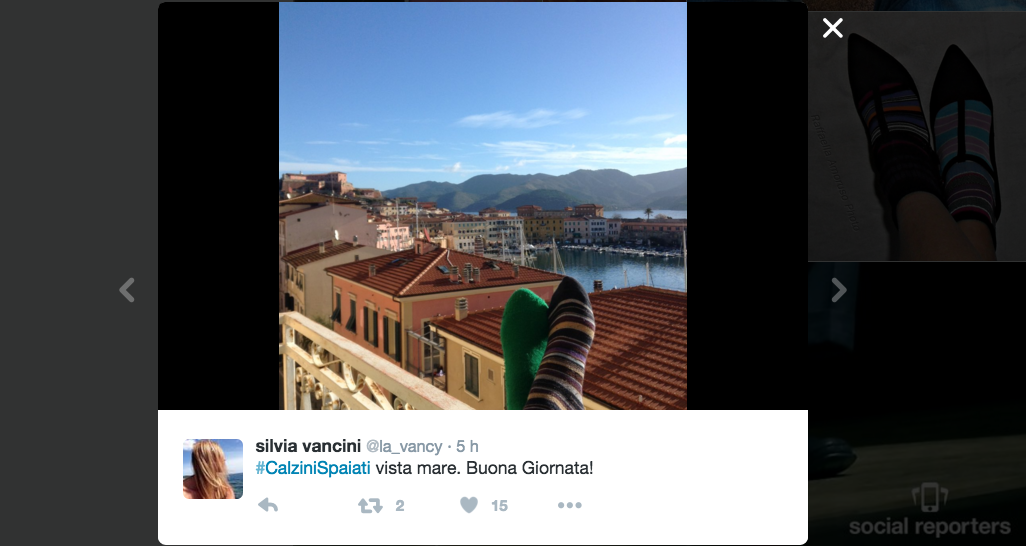Select the tweet text 'vista mare. Buona Giornata!'

484,469
